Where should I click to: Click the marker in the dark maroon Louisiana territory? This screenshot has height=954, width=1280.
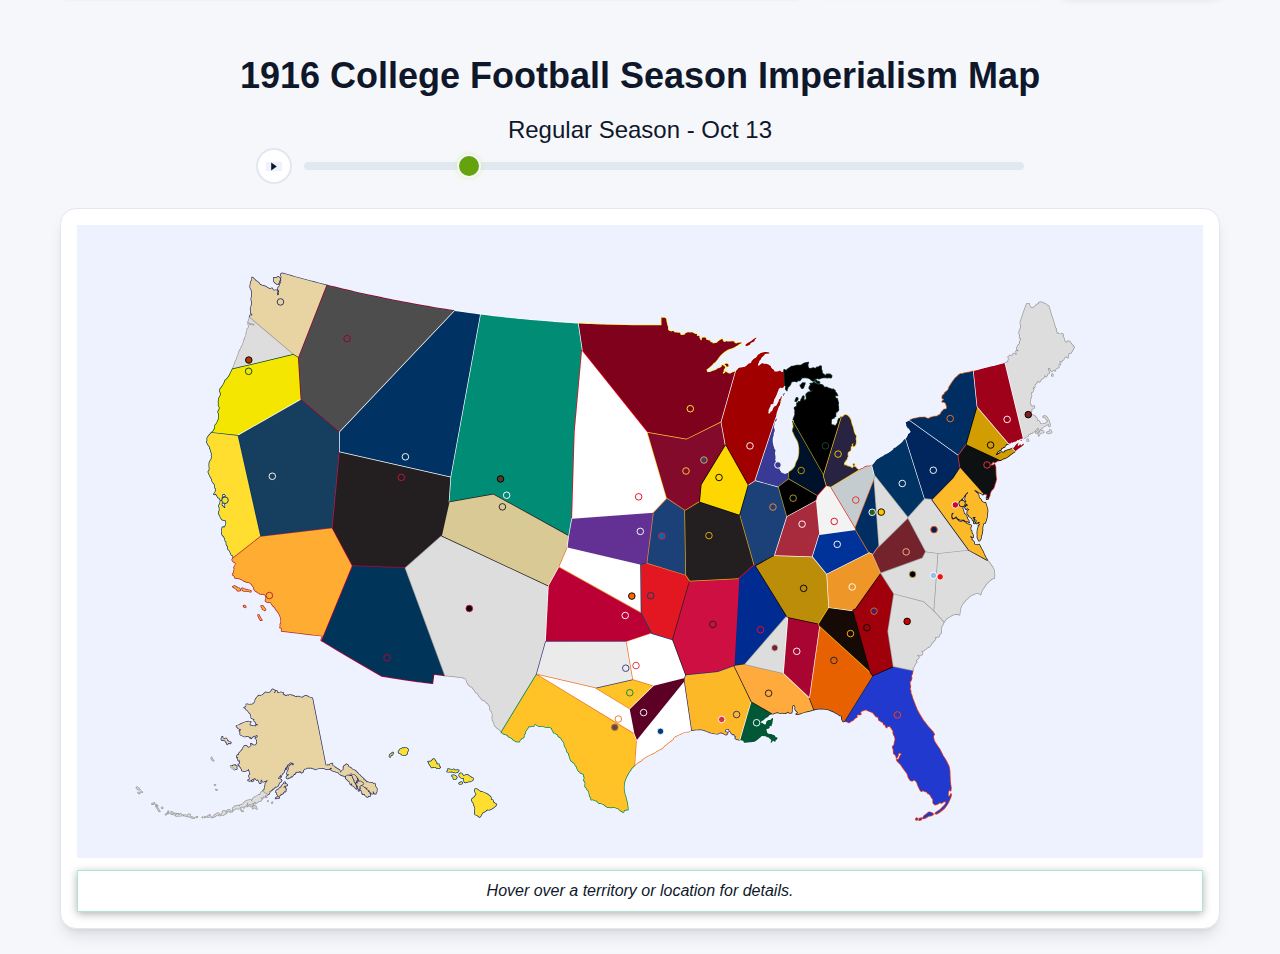click(644, 712)
